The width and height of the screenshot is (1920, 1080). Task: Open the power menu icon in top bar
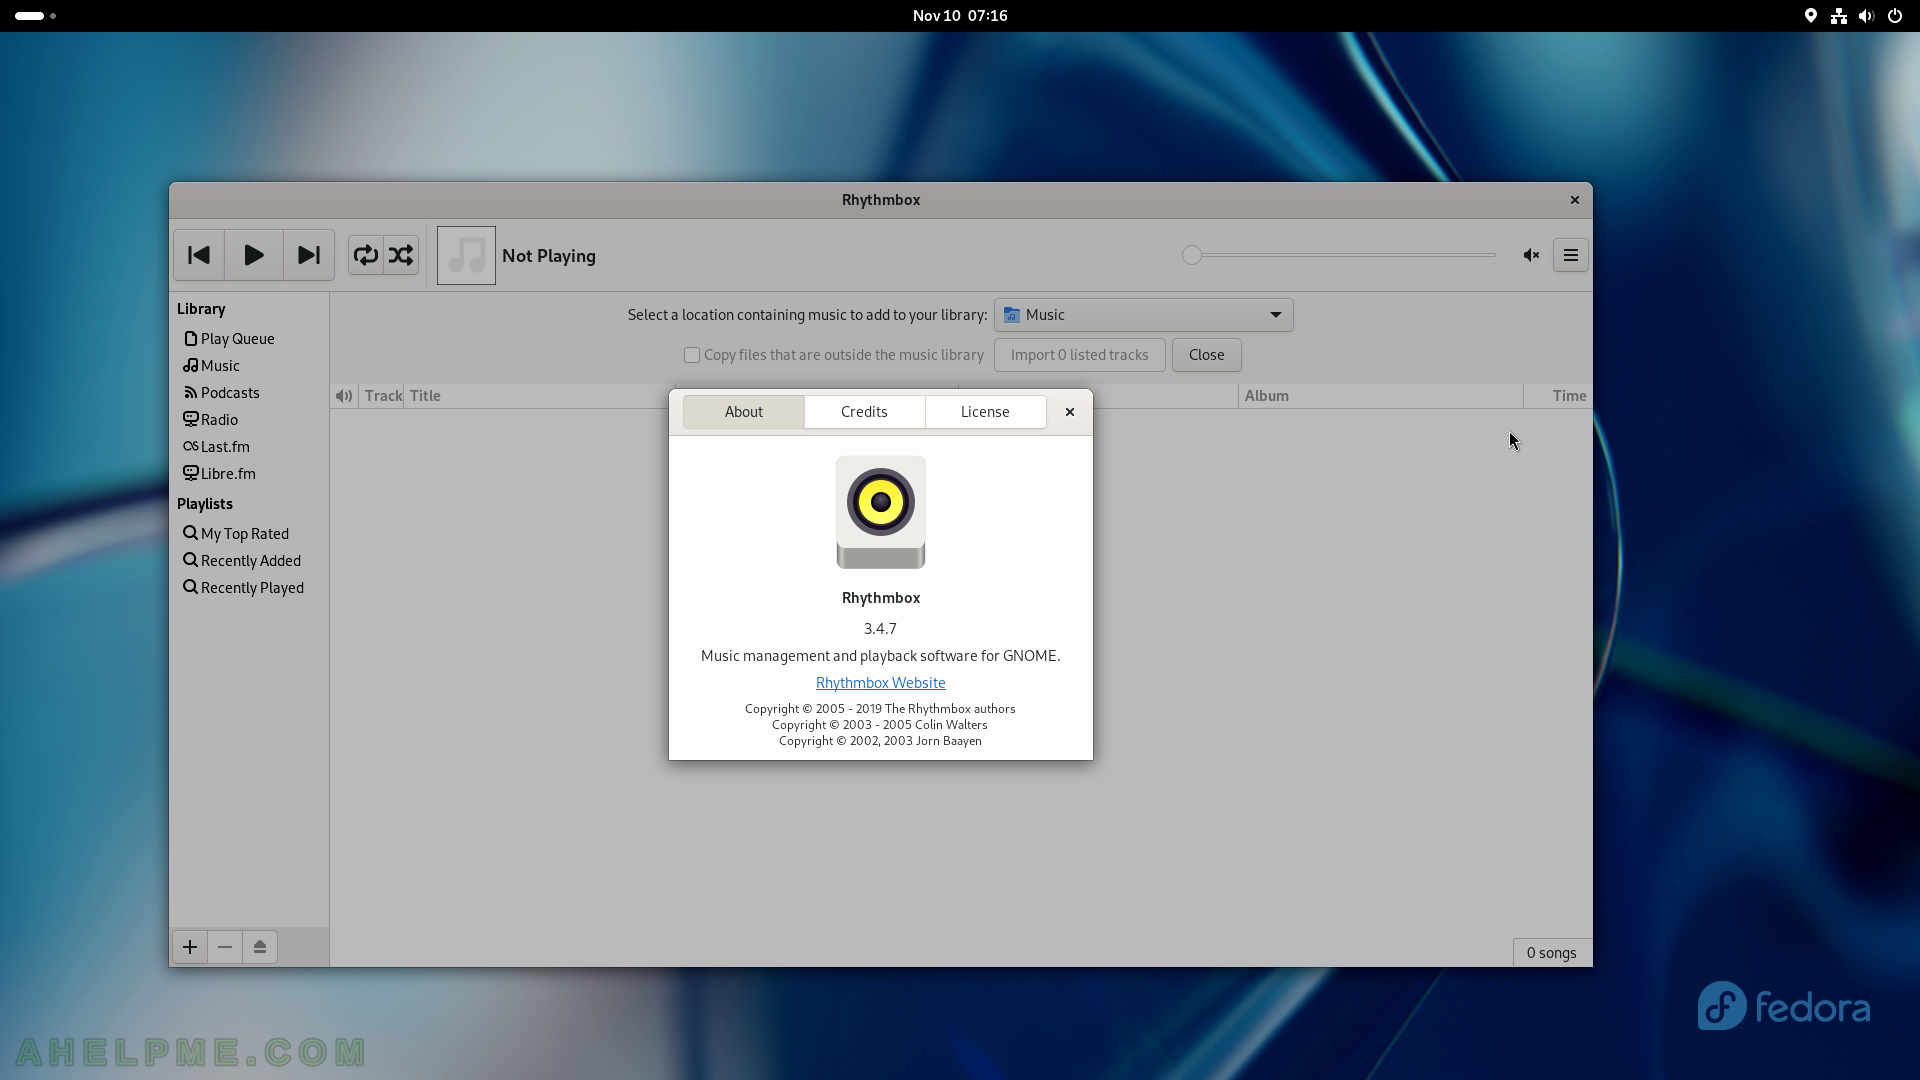1895,16
